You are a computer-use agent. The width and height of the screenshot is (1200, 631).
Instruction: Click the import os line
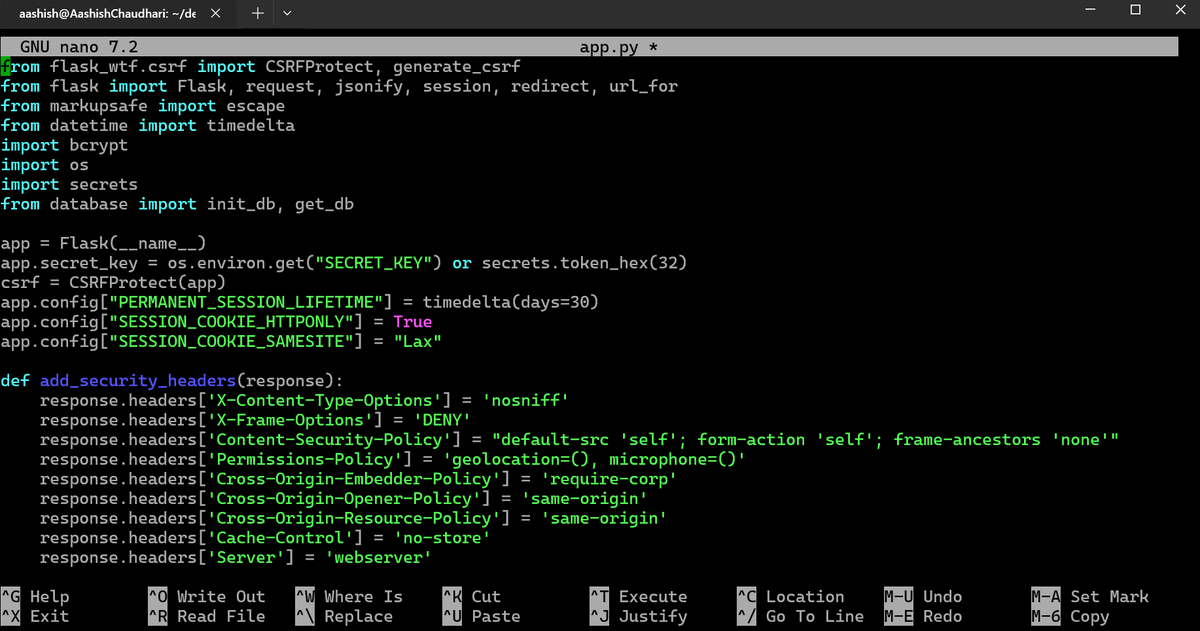click(x=44, y=165)
